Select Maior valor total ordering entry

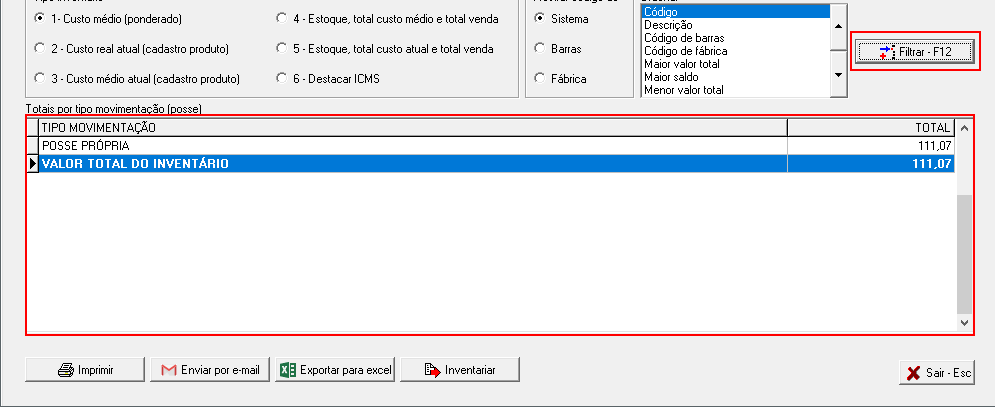pyautogui.click(x=735, y=64)
